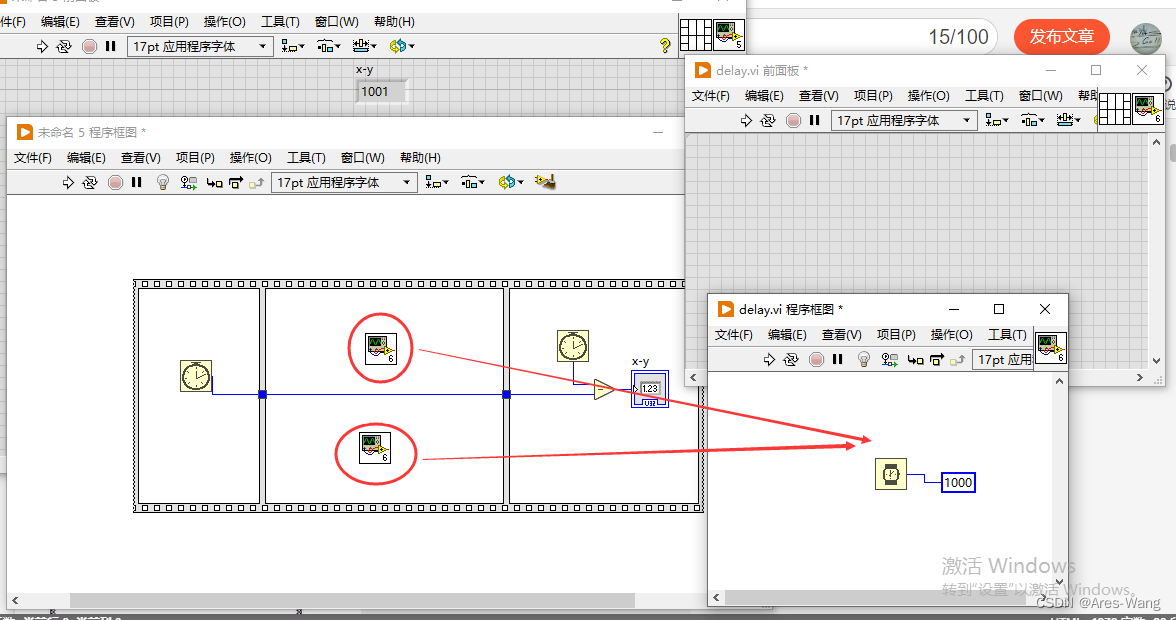Image resolution: width=1176 pixels, height=620 pixels.
Task: Click Run Continuously in delay.vi block diagram
Action: point(791,360)
